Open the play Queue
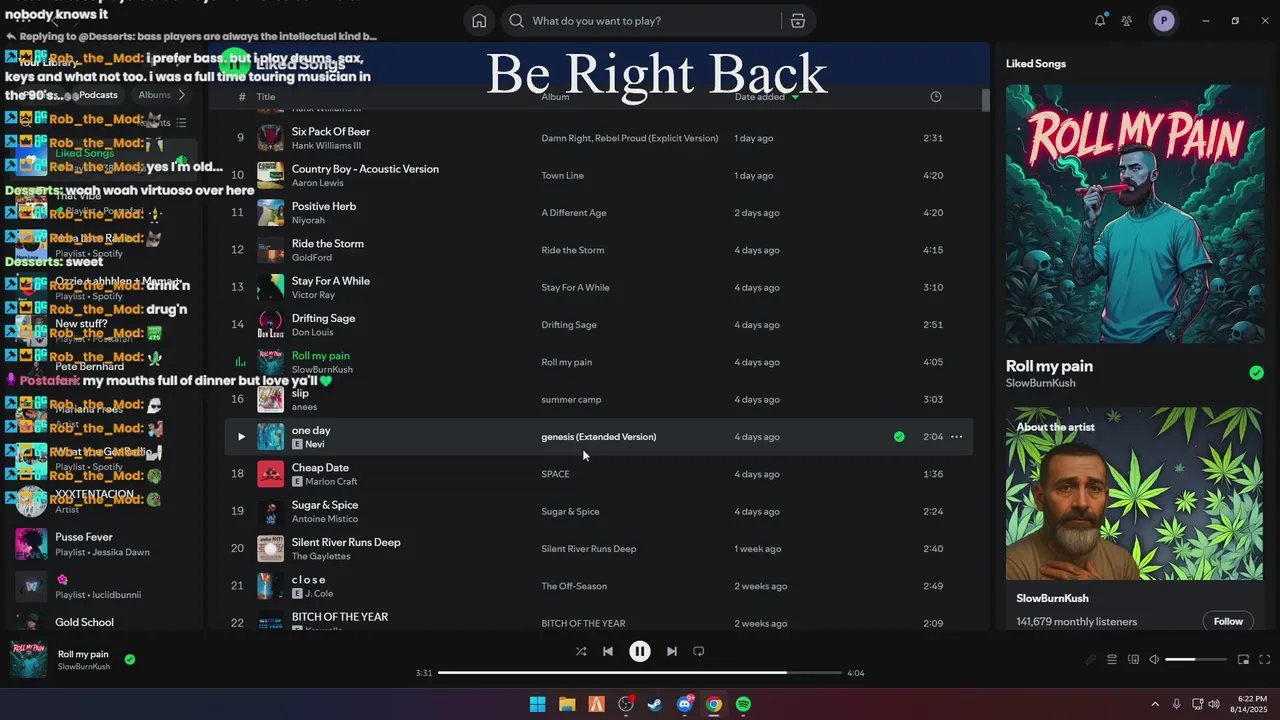This screenshot has width=1280, height=720. [x=1111, y=660]
